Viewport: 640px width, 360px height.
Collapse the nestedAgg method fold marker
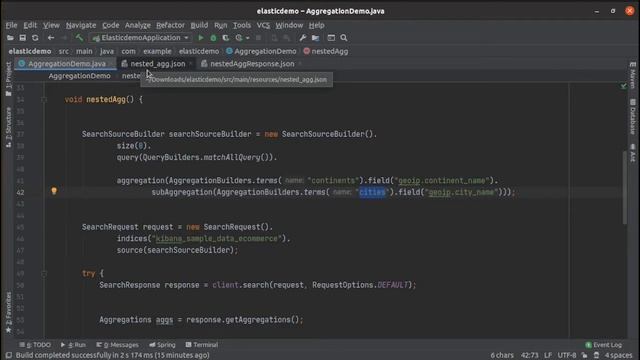pos(44,100)
